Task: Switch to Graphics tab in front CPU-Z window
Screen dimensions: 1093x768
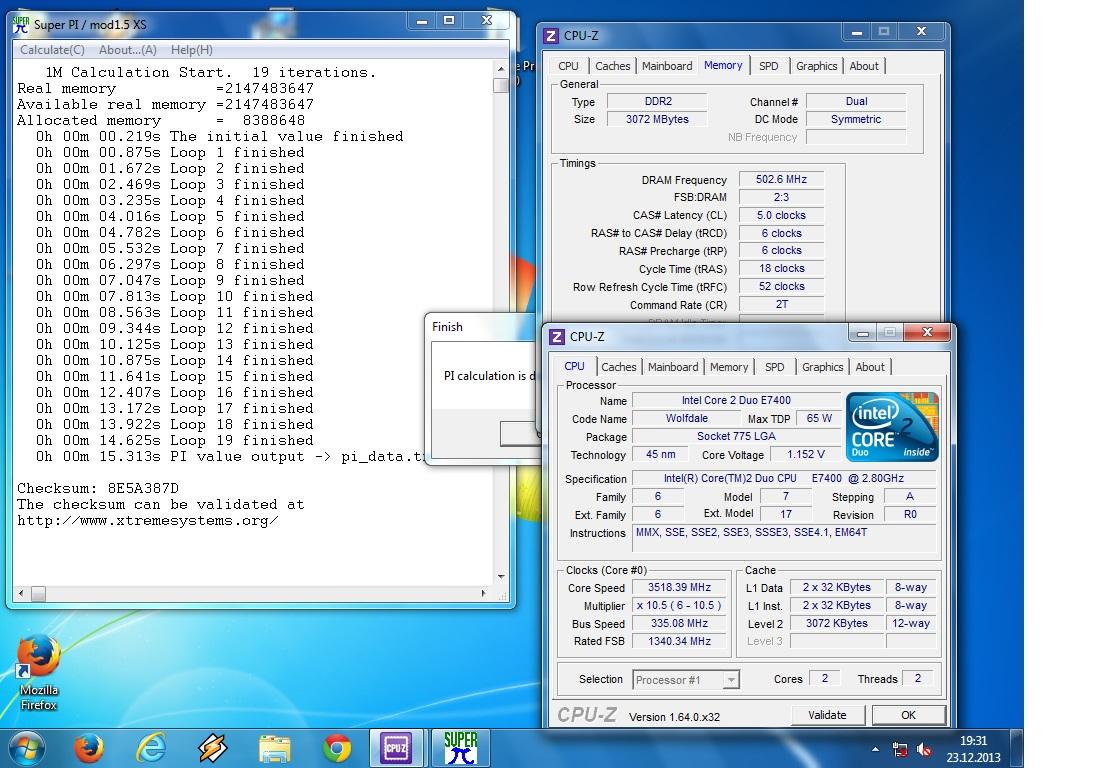Action: coord(823,367)
